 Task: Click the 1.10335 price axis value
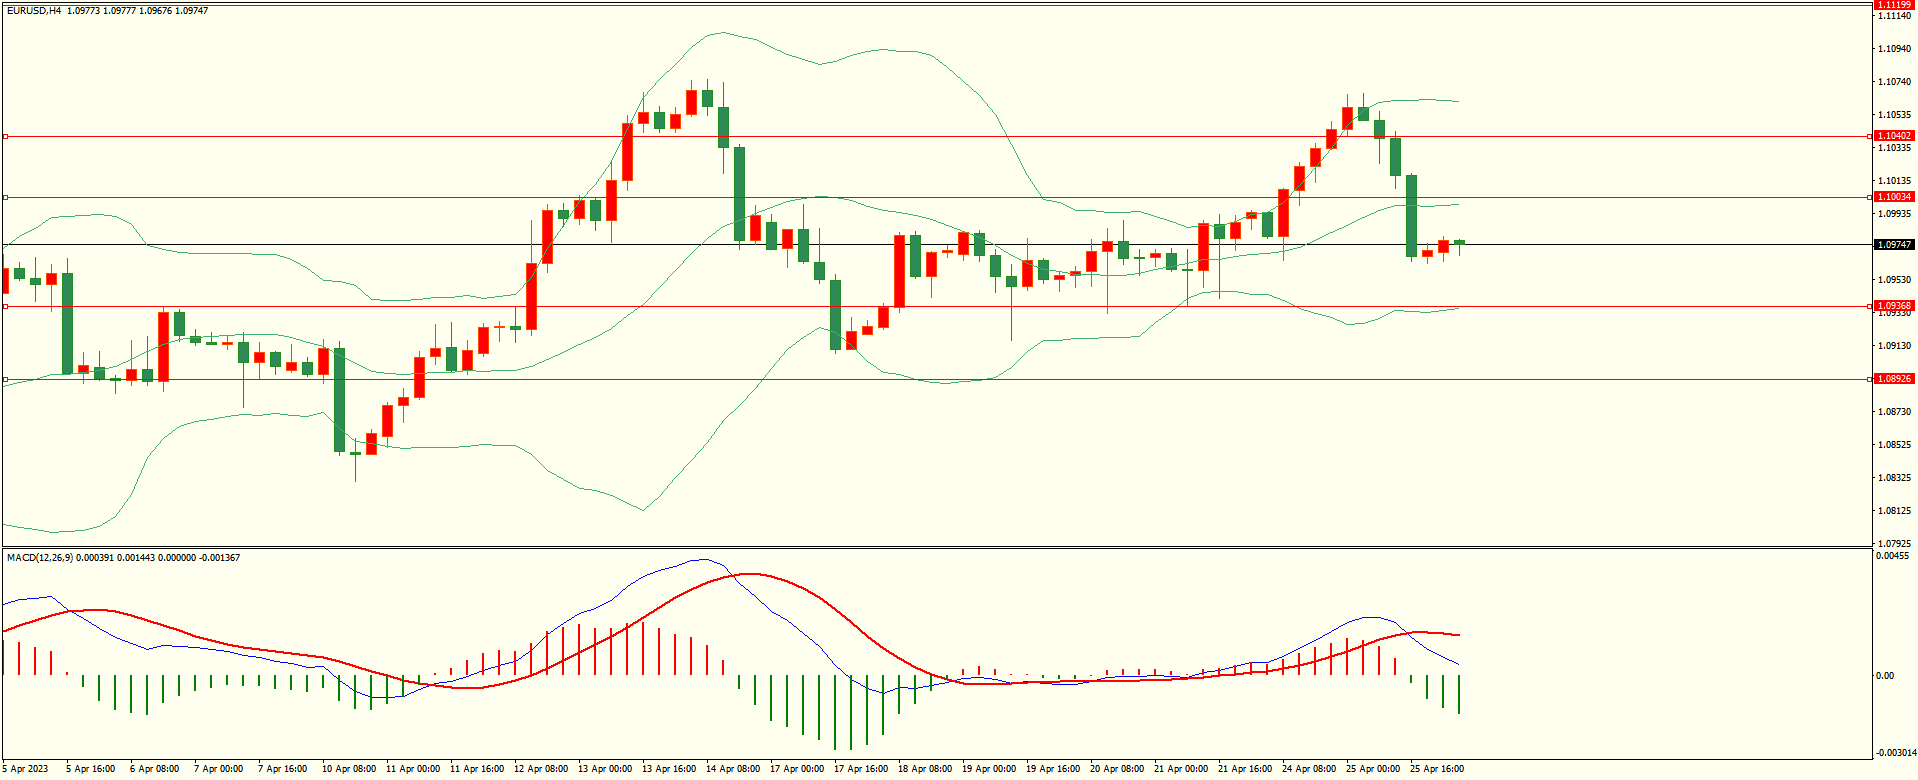[1895, 148]
